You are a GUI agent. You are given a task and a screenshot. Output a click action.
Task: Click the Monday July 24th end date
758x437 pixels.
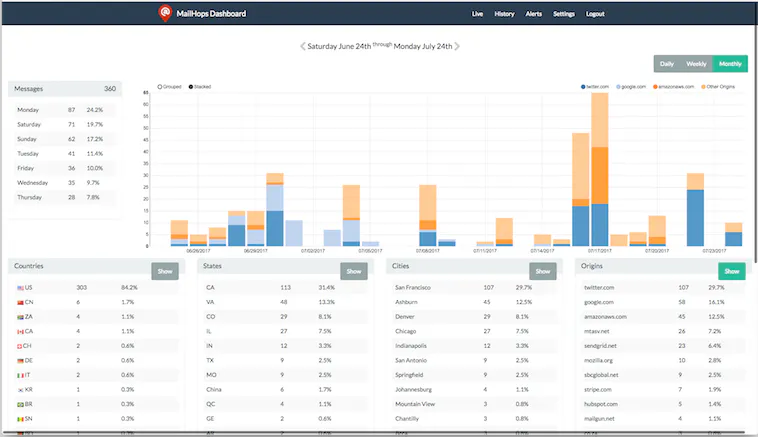pos(423,46)
